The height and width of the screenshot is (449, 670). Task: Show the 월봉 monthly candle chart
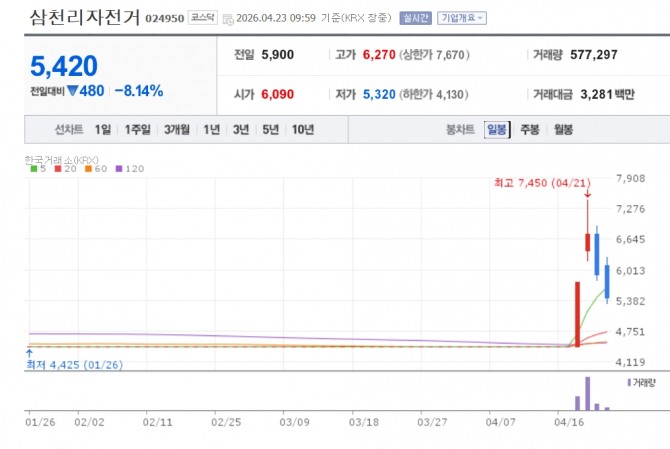coord(563,130)
